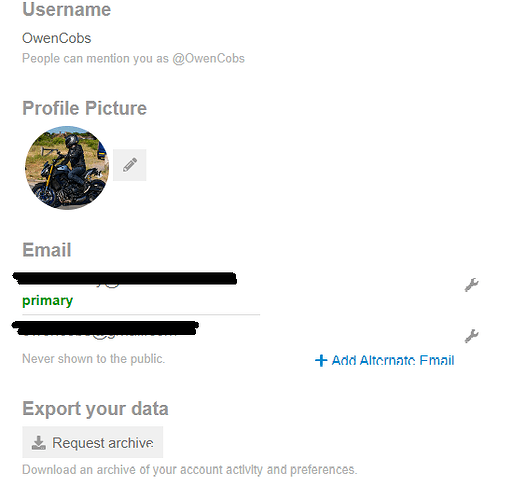Screen dimensions: 513x500
Task: Click the divider line below primary label
Action: coord(141,314)
